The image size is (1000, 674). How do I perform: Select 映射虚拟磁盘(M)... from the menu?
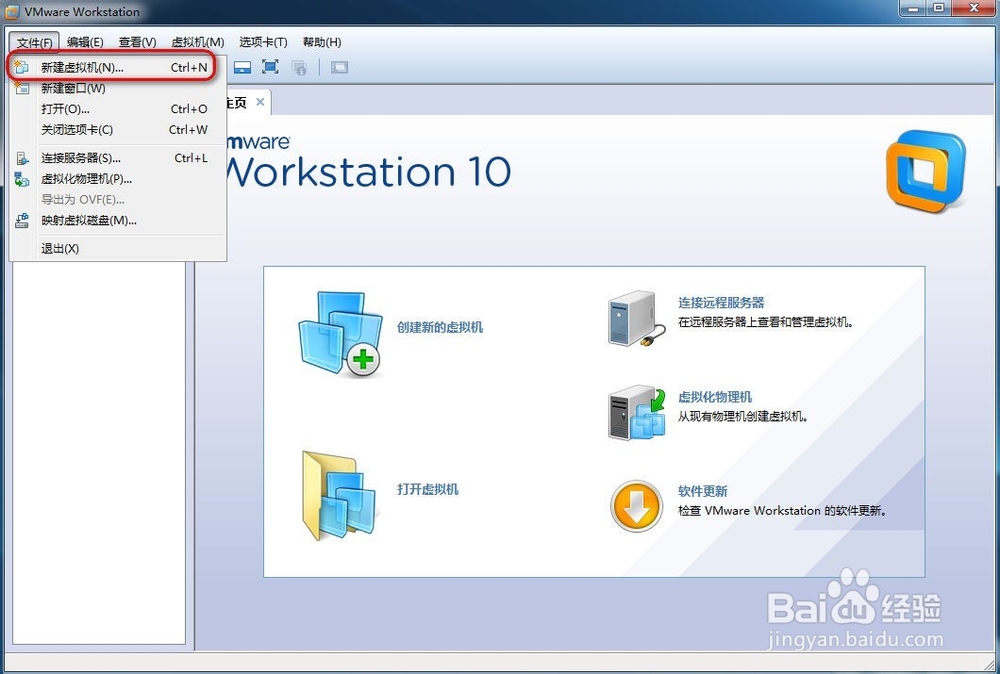[117, 221]
